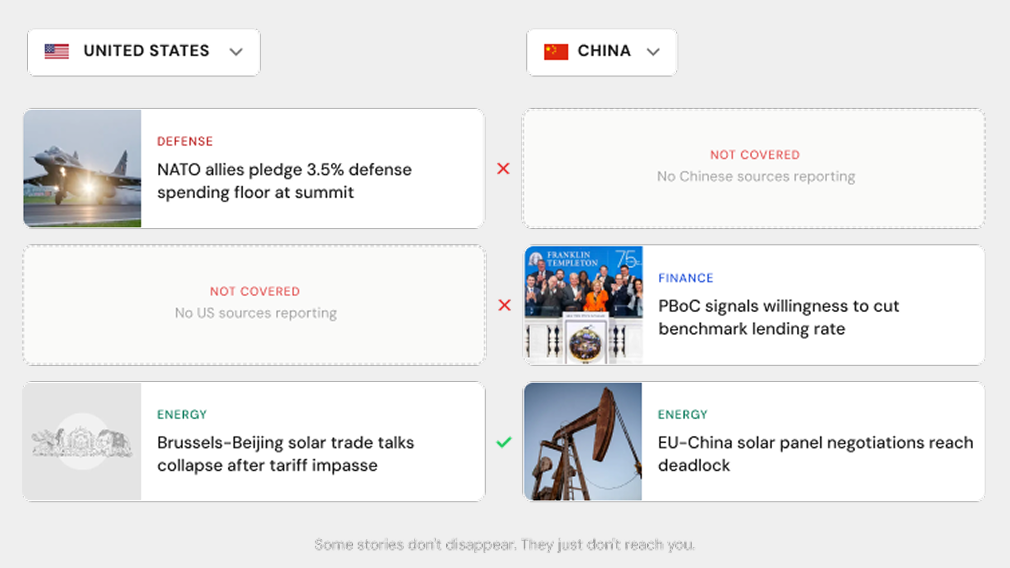Open oil pump jack thumbnail

tap(583, 442)
